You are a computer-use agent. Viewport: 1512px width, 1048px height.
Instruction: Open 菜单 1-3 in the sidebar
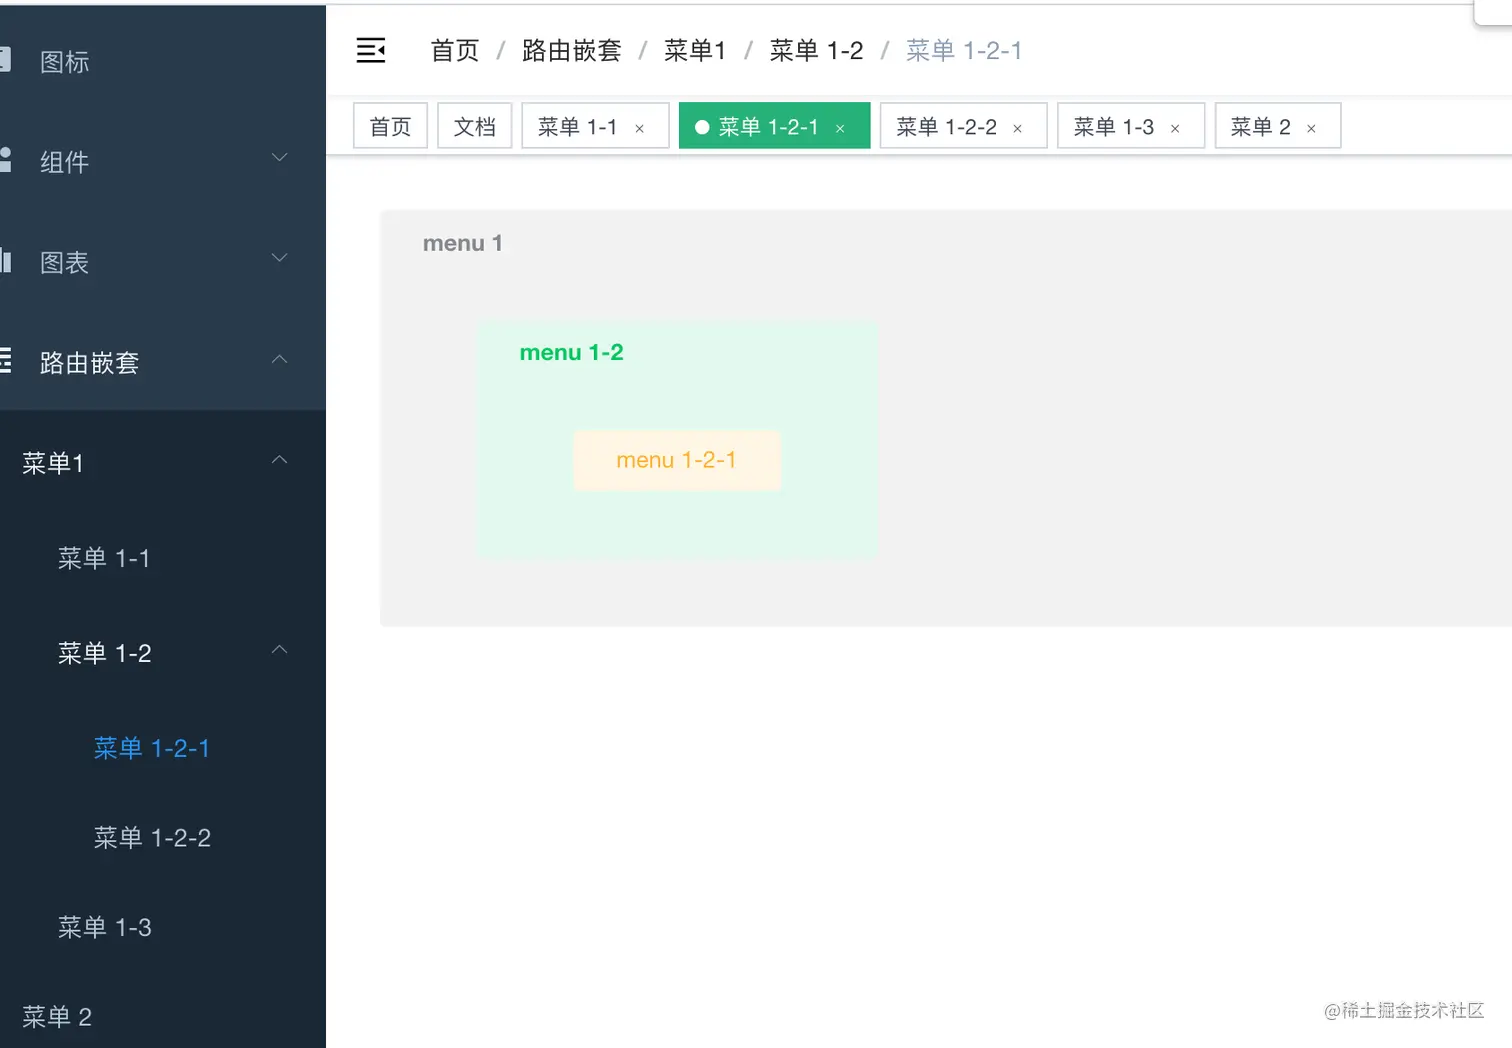pyautogui.click(x=163, y=927)
